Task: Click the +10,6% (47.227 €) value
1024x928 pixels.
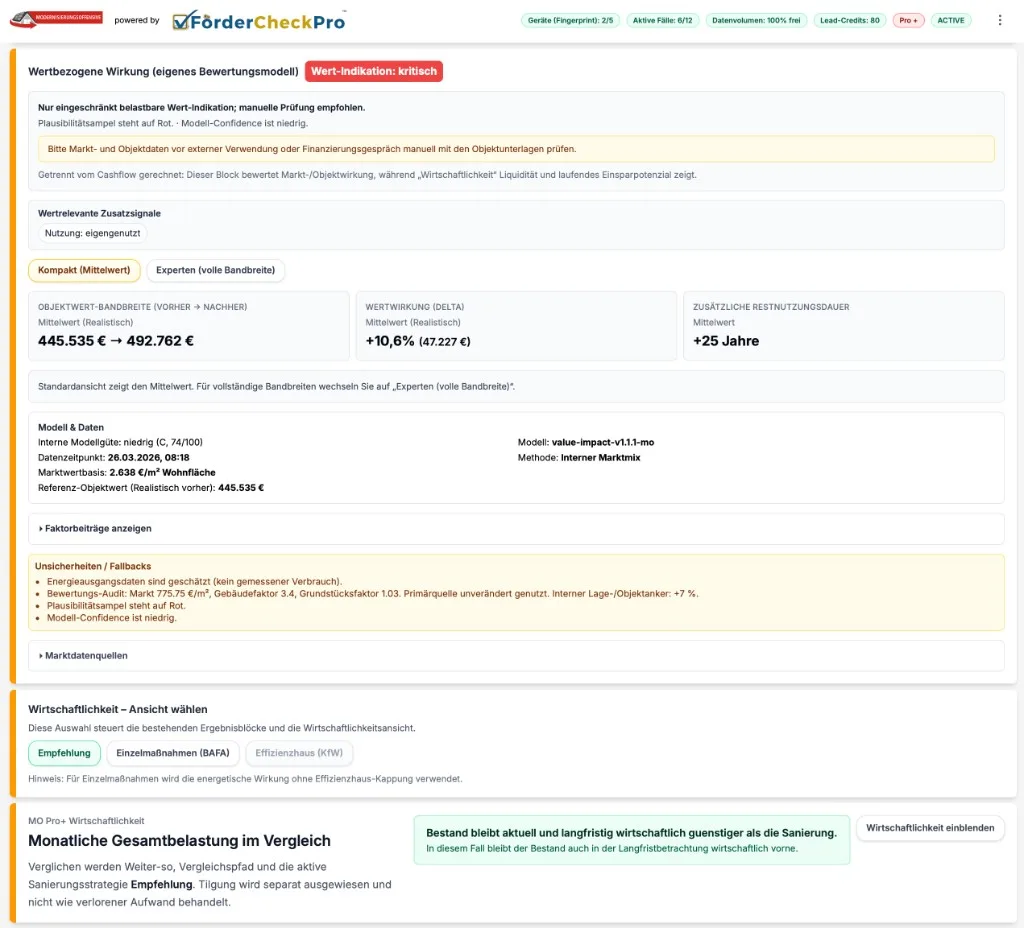Action: pos(418,341)
